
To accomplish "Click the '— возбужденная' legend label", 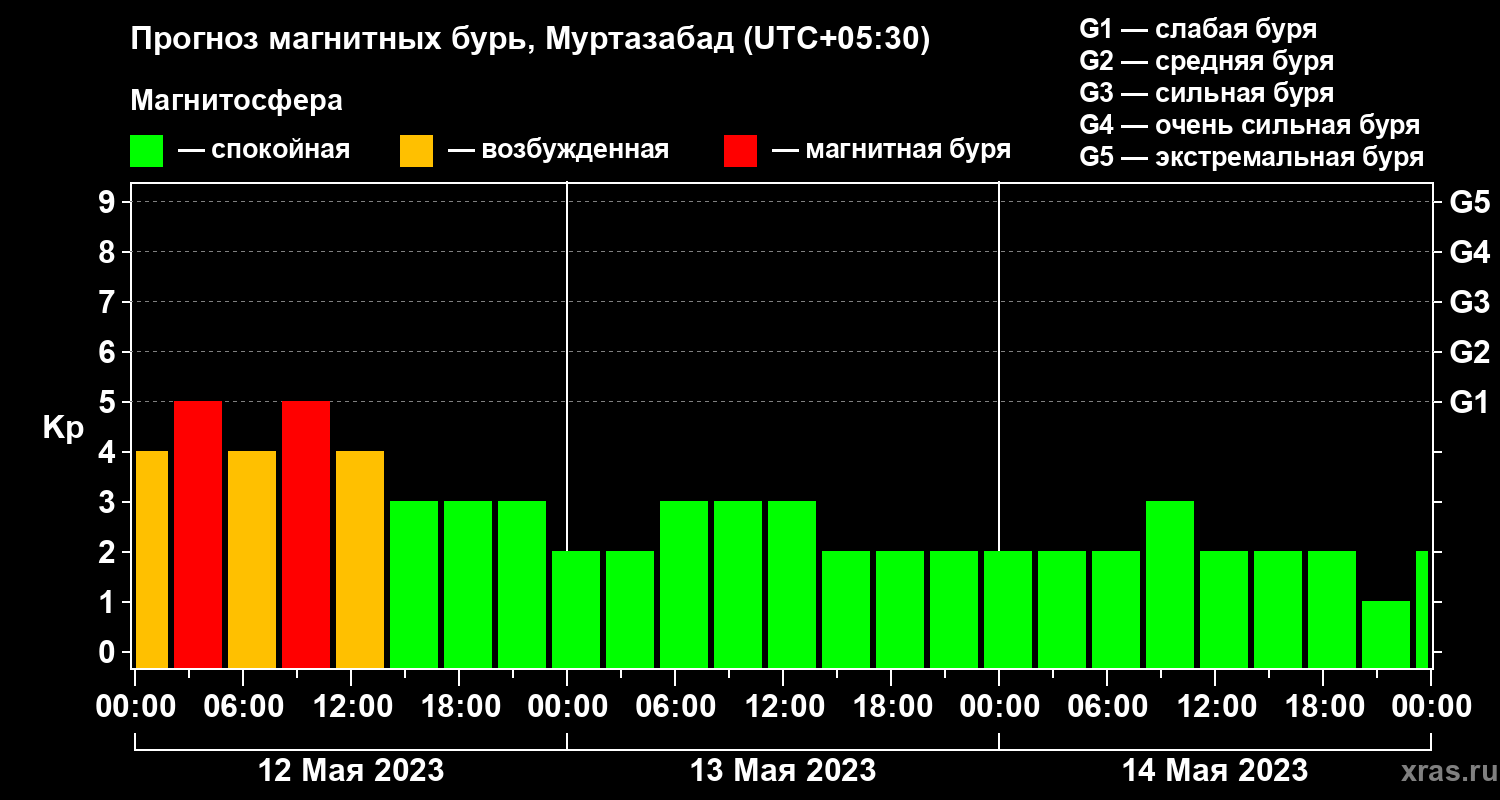I will [558, 150].
